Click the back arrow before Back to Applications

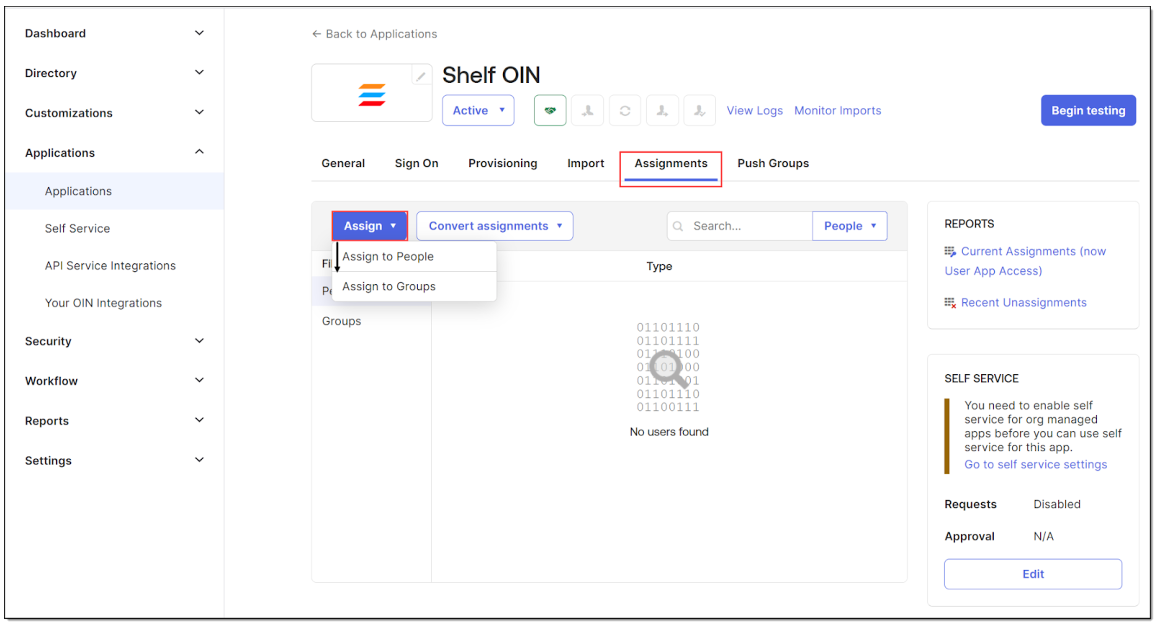click(x=316, y=34)
